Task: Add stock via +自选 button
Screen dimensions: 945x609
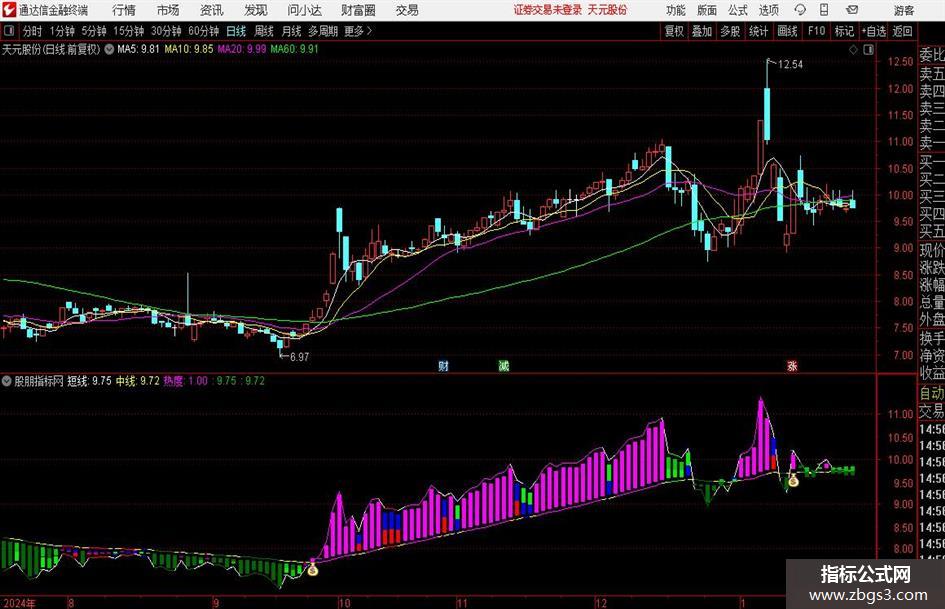Action: [x=874, y=31]
